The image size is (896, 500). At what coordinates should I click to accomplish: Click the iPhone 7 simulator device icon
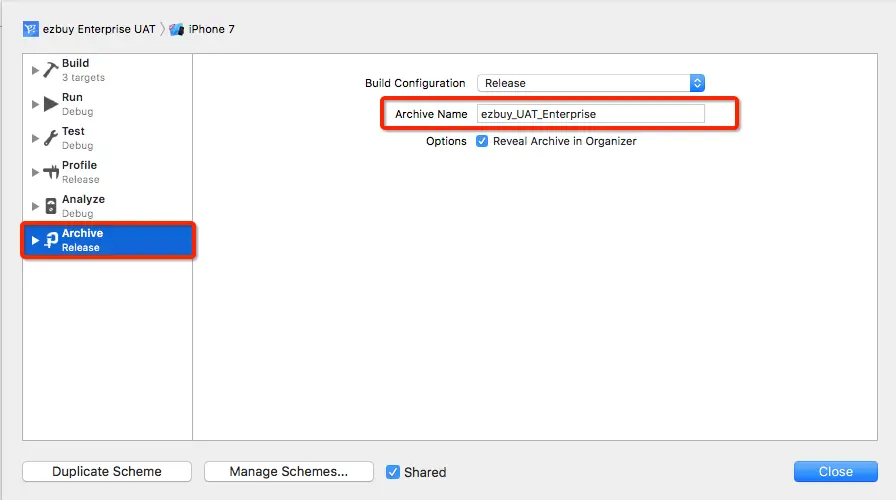point(176,29)
